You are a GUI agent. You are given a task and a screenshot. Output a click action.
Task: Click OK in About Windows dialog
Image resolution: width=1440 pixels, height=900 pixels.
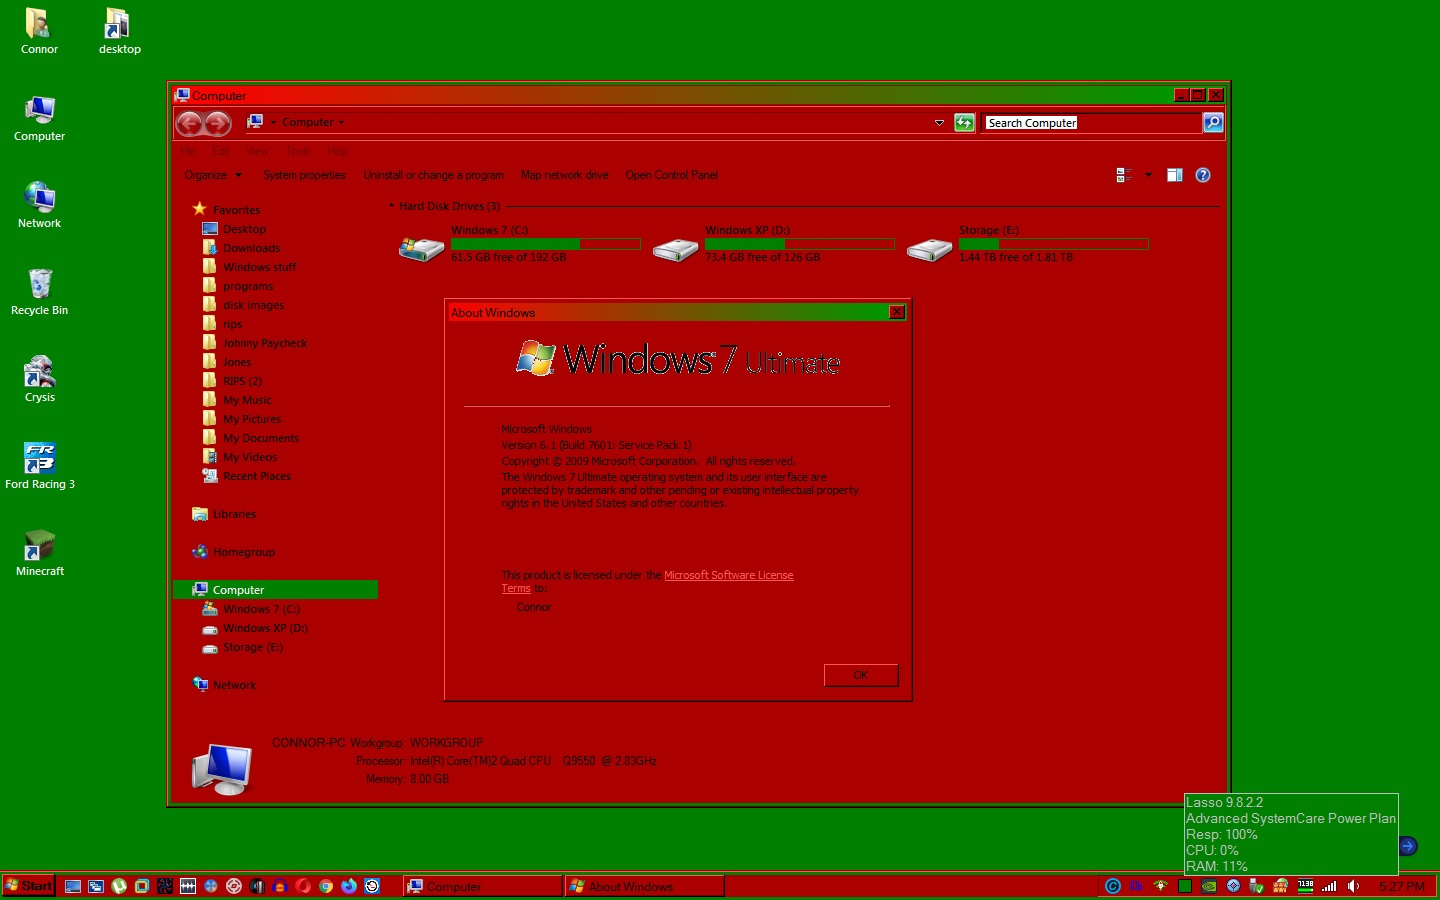[861, 675]
